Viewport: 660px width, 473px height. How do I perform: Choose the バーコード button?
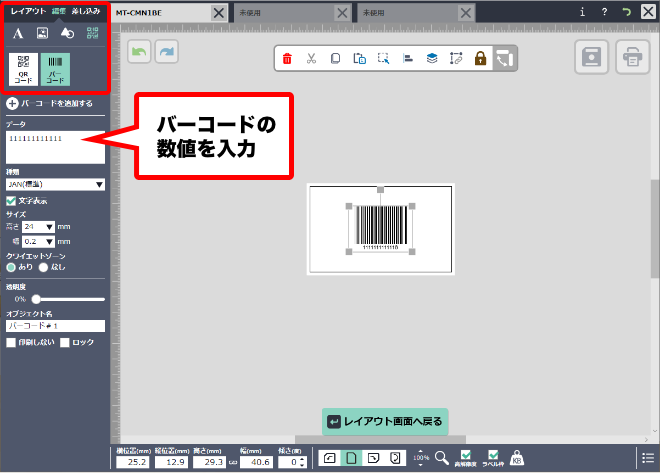click(x=55, y=69)
